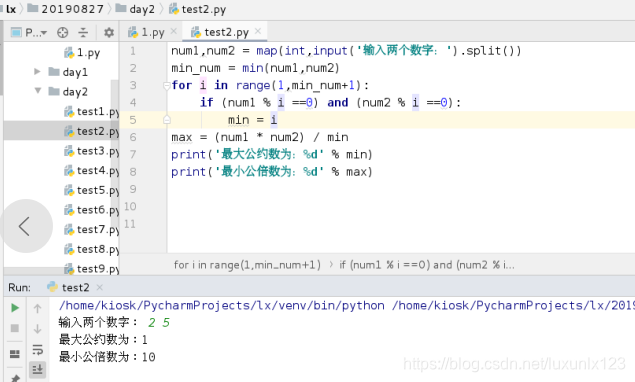This screenshot has width=635, height=382.
Task: Click line number 11 in the gutter
Action: click(130, 224)
